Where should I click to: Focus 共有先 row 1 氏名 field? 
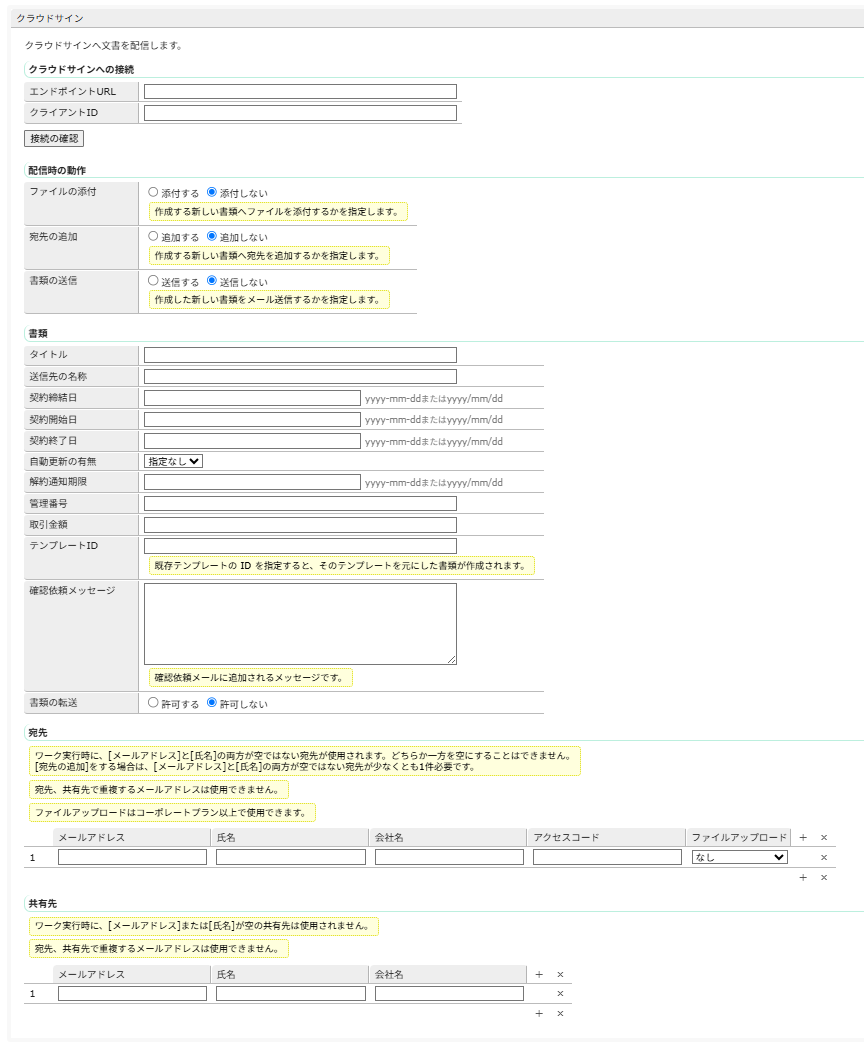pyautogui.click(x=290, y=993)
